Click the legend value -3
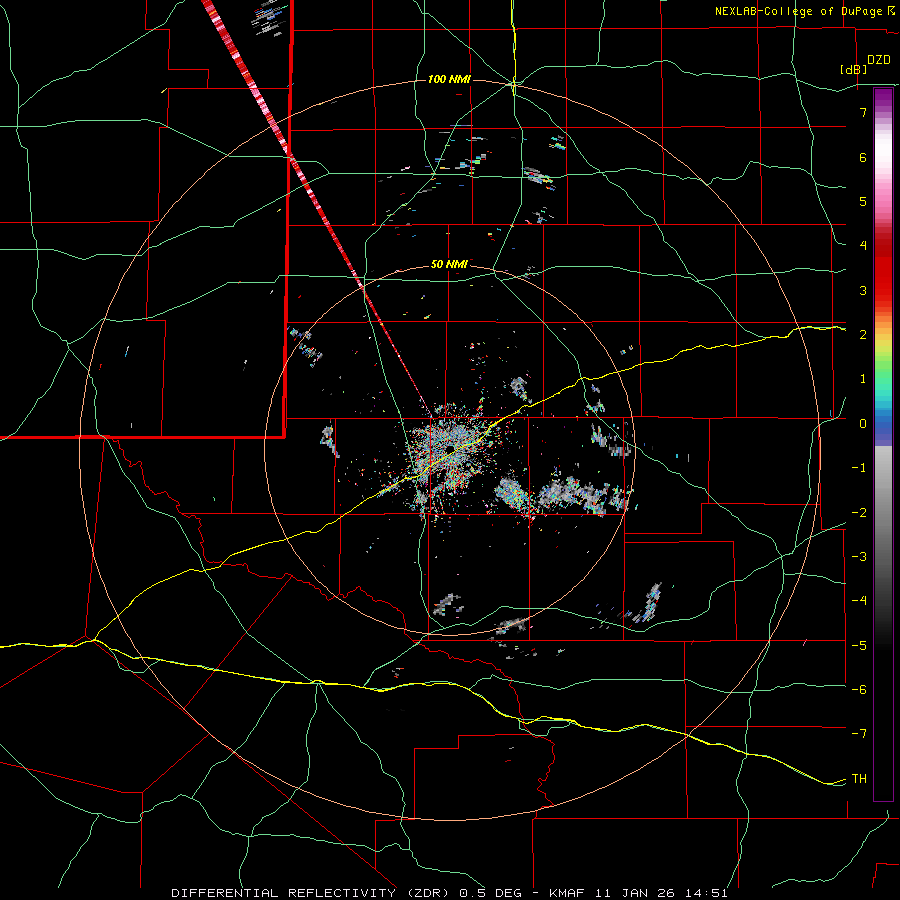The width and height of the screenshot is (900, 900). click(859, 556)
